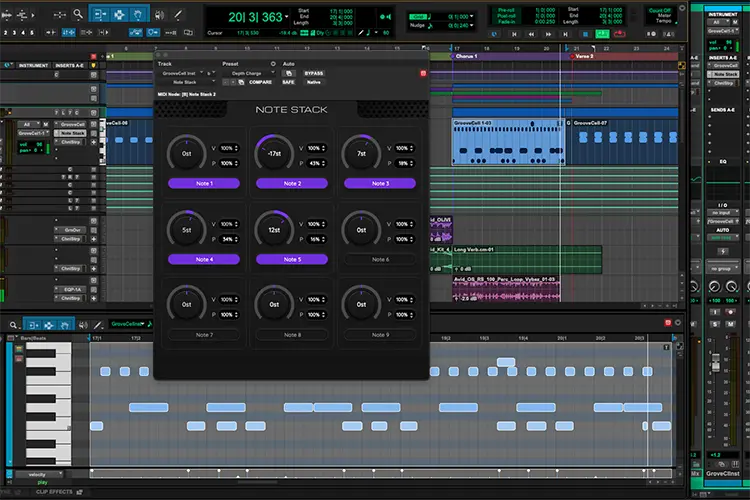750x500 pixels.
Task: Click the Verse 2 marker on timeline
Action: [582, 56]
